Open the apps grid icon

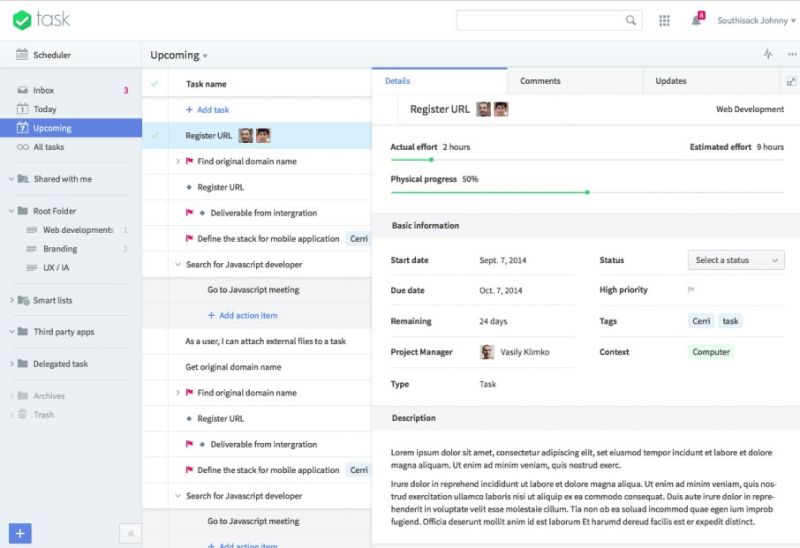pos(664,20)
